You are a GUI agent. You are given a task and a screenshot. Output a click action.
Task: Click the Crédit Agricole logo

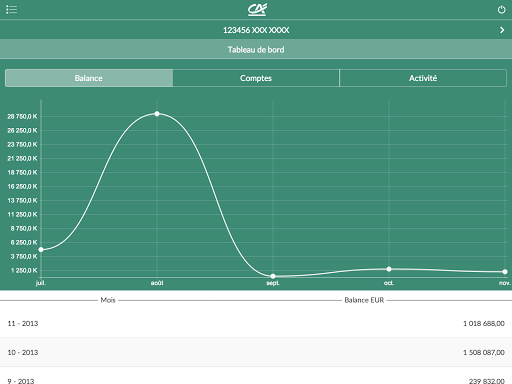pyautogui.click(x=257, y=9)
